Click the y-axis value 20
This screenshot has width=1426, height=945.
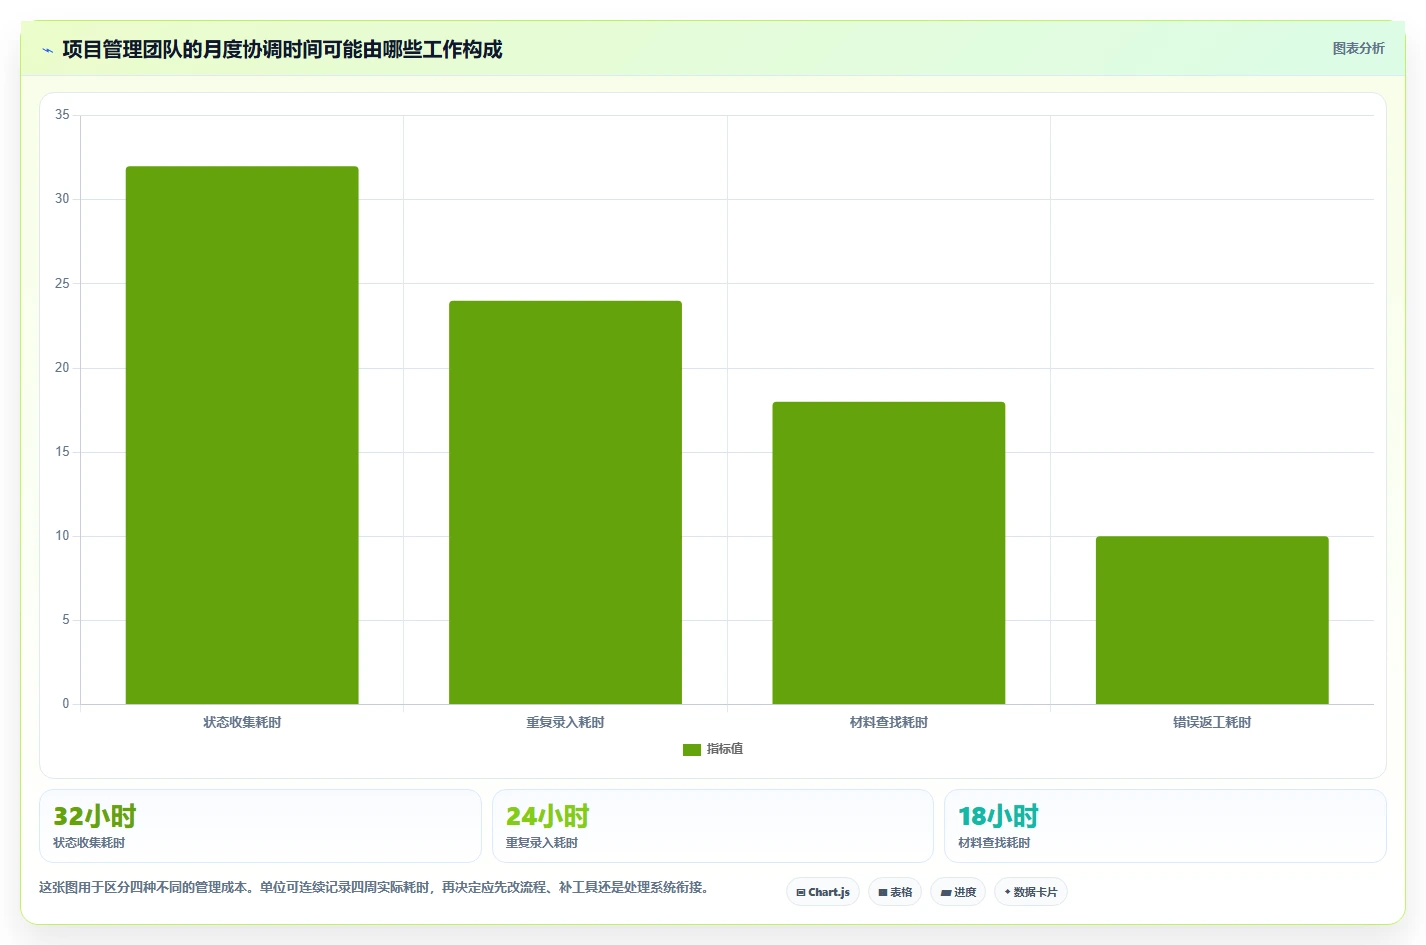[x=62, y=368]
